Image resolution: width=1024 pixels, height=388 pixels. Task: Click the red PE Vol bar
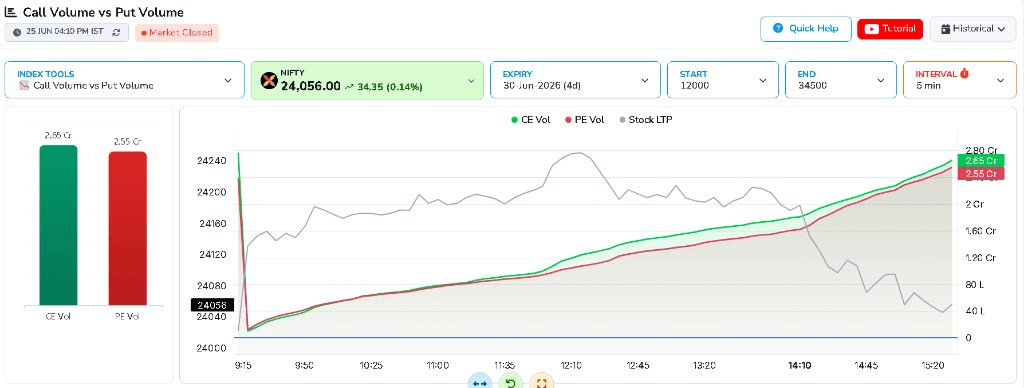pos(127,229)
